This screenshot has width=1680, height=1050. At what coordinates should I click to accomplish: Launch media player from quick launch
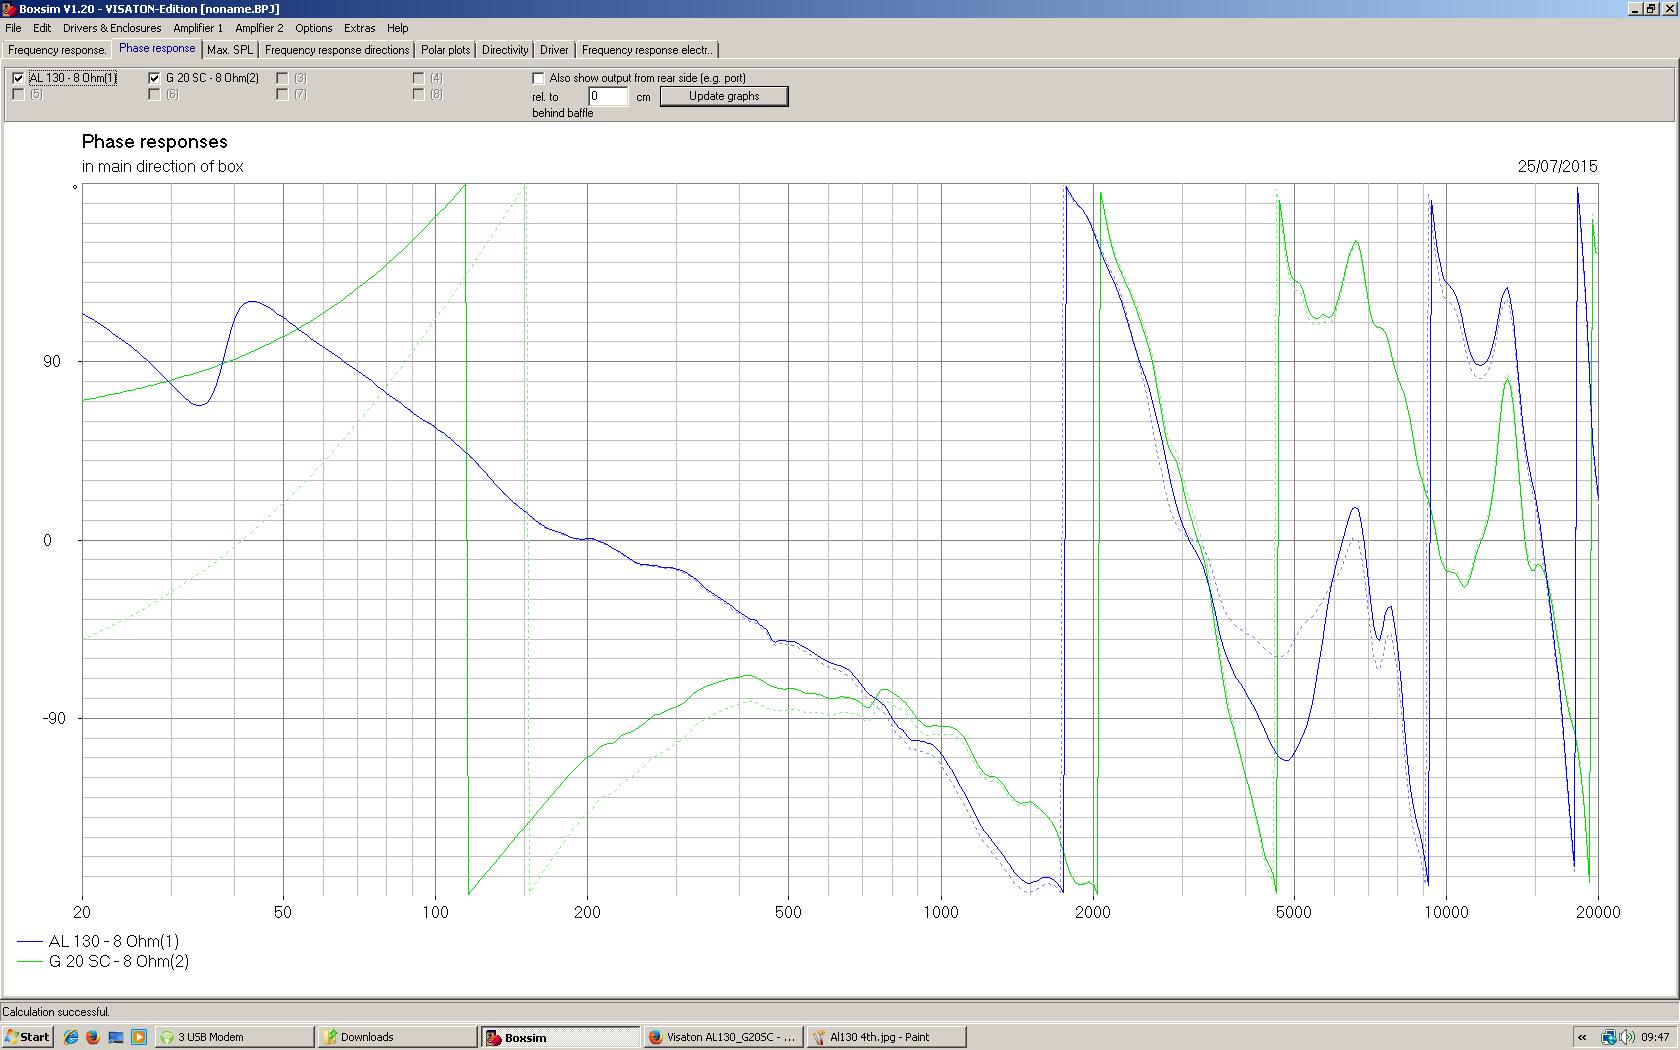139,1037
